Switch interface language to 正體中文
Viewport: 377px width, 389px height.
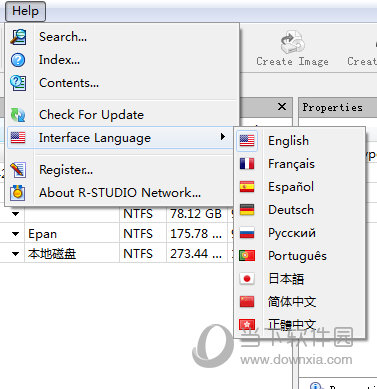300,324
